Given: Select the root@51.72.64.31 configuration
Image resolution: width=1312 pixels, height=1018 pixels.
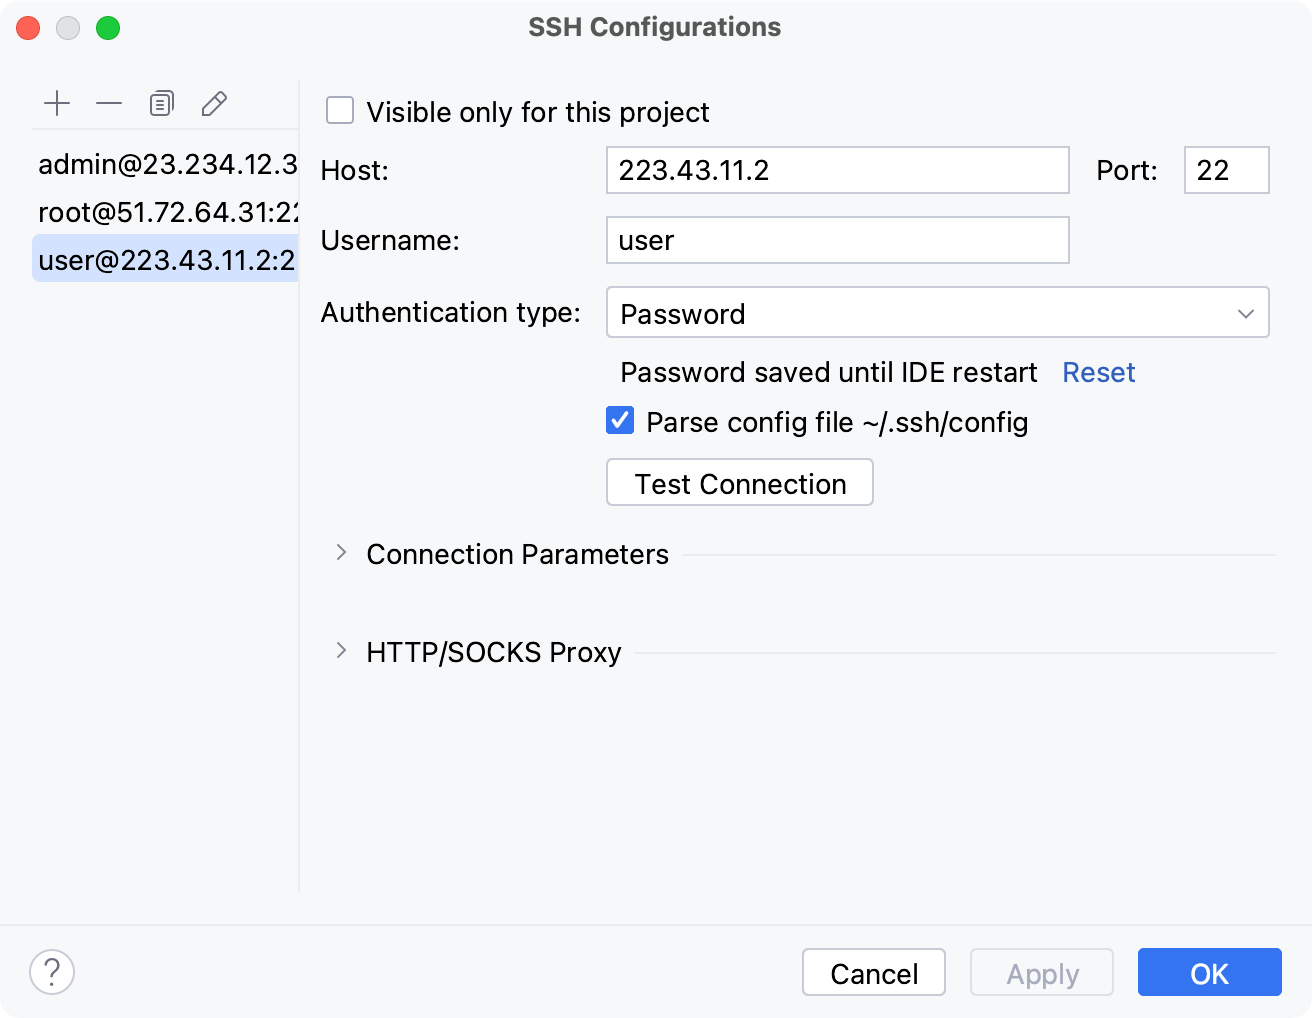Looking at the screenshot, I should pos(150,211).
